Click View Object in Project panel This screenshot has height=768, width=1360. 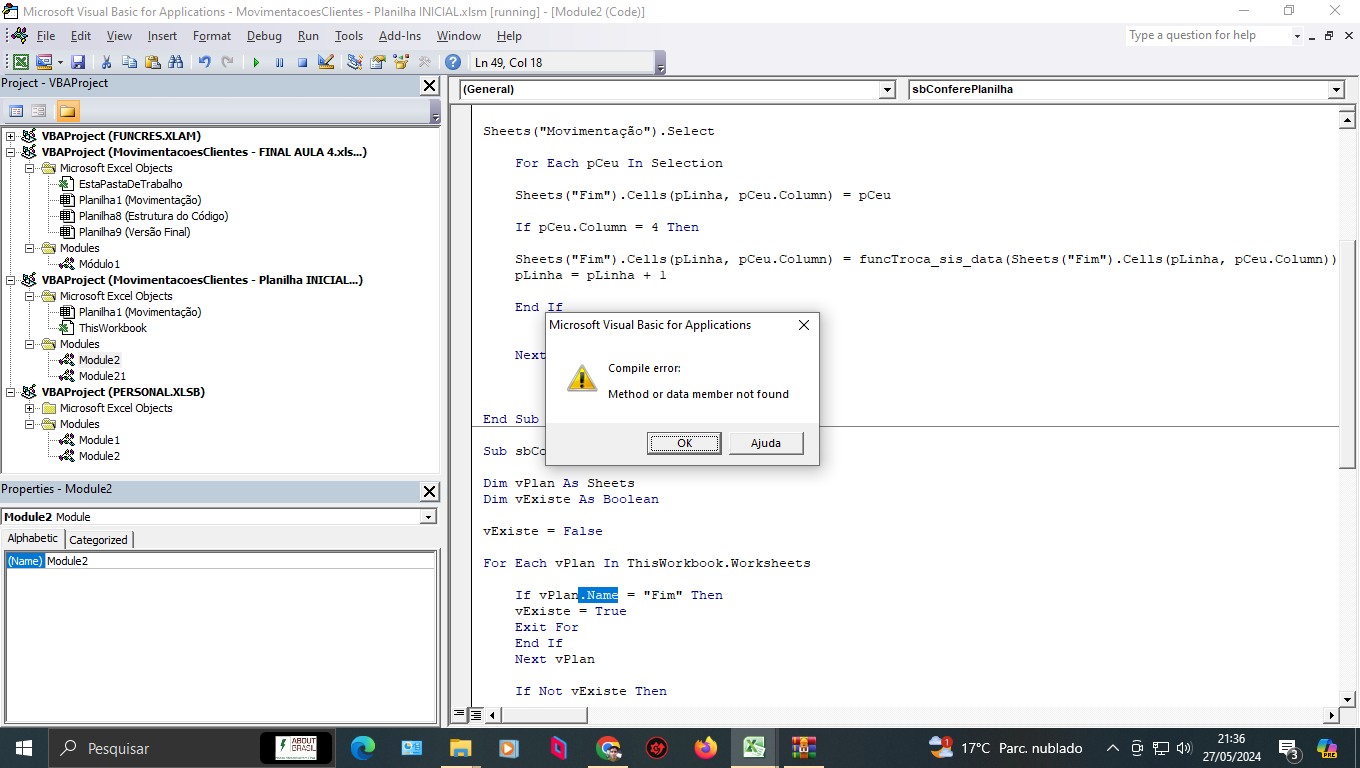click(39, 111)
